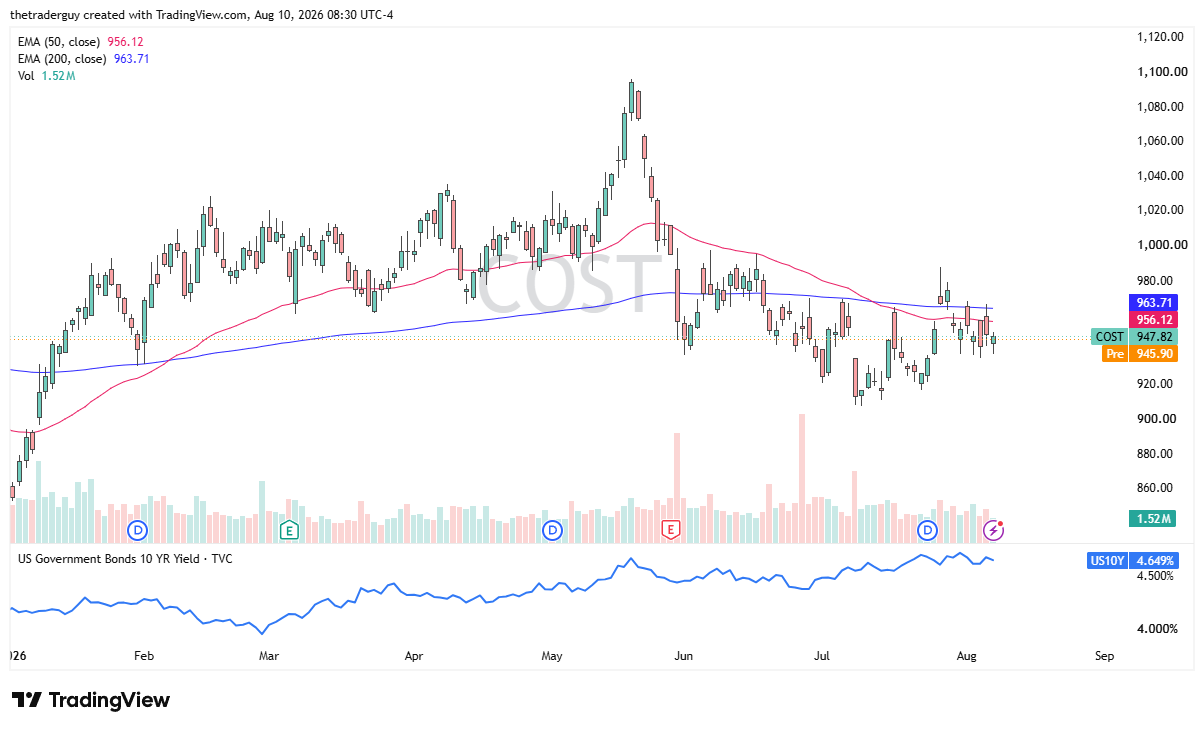Image resolution: width=1204 pixels, height=730 pixels.
Task: Click the pink 956.12 price axis label
Action: pos(1153,319)
